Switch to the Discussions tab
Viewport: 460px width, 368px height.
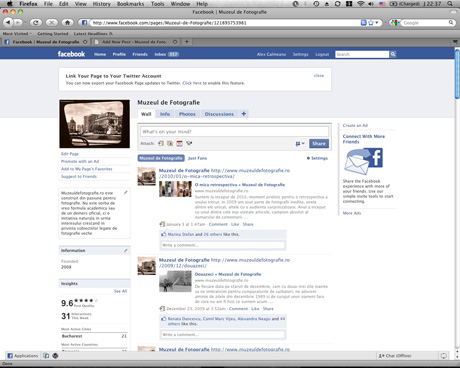(219, 114)
